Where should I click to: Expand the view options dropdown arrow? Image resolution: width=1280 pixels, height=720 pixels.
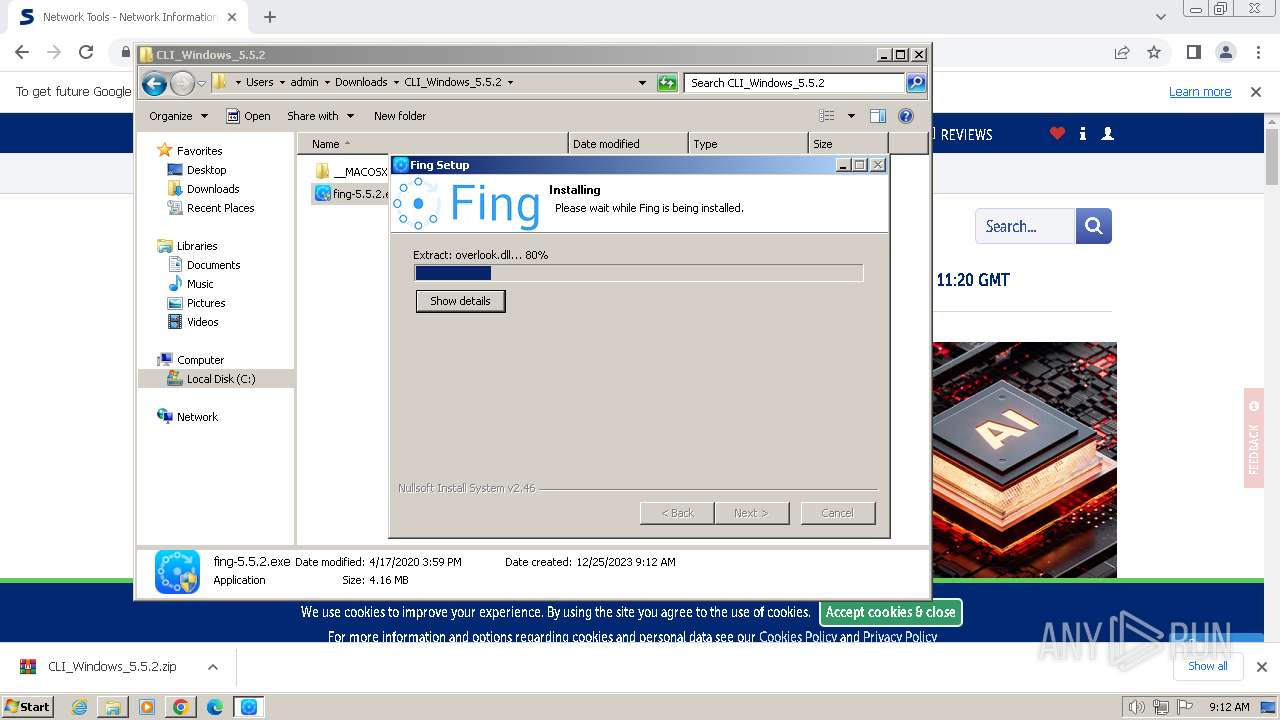(x=851, y=116)
